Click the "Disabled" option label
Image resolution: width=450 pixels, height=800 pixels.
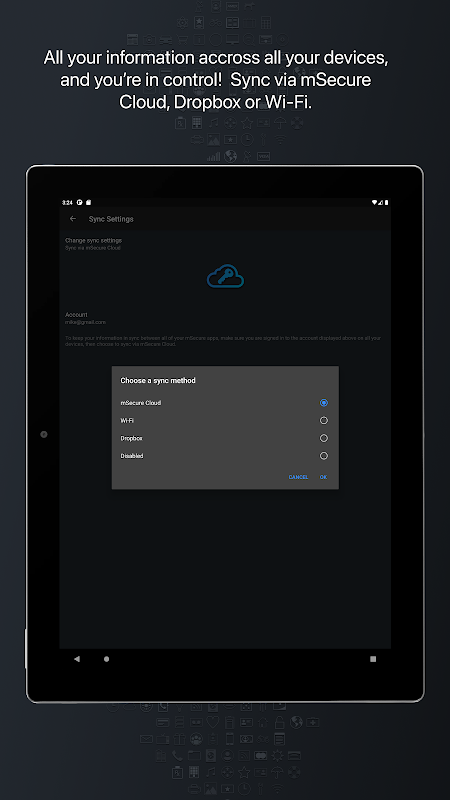(x=132, y=456)
